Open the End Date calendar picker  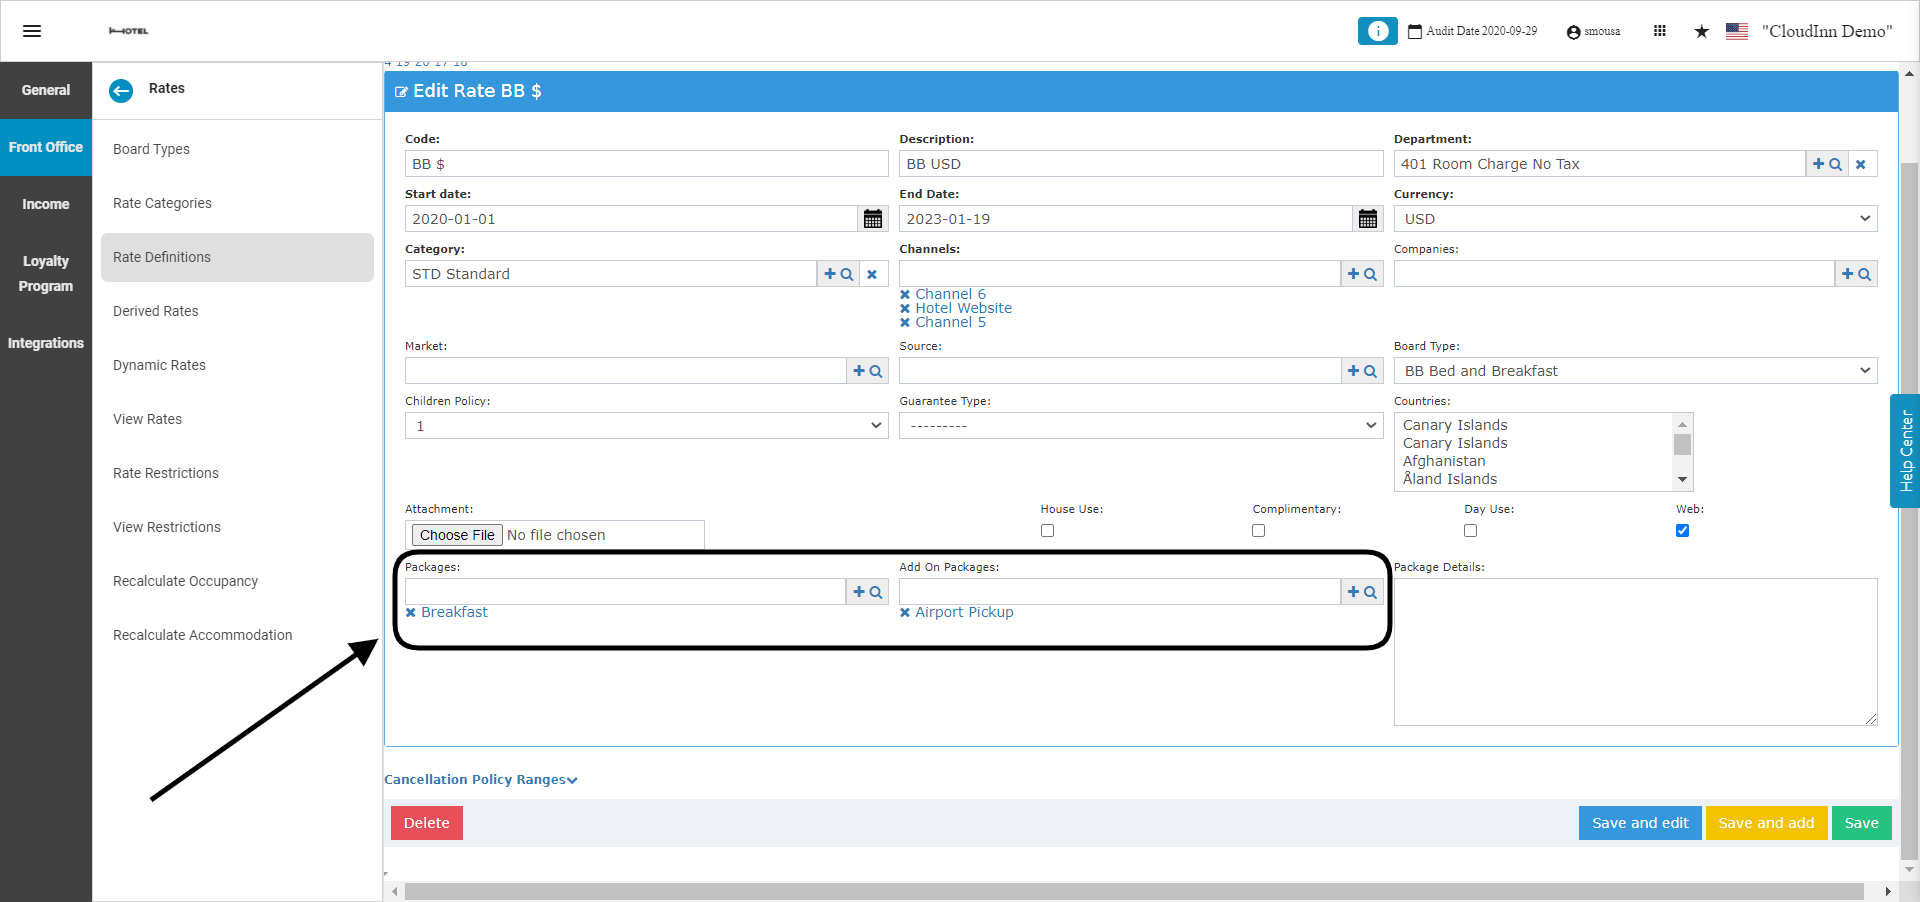pos(1368,219)
